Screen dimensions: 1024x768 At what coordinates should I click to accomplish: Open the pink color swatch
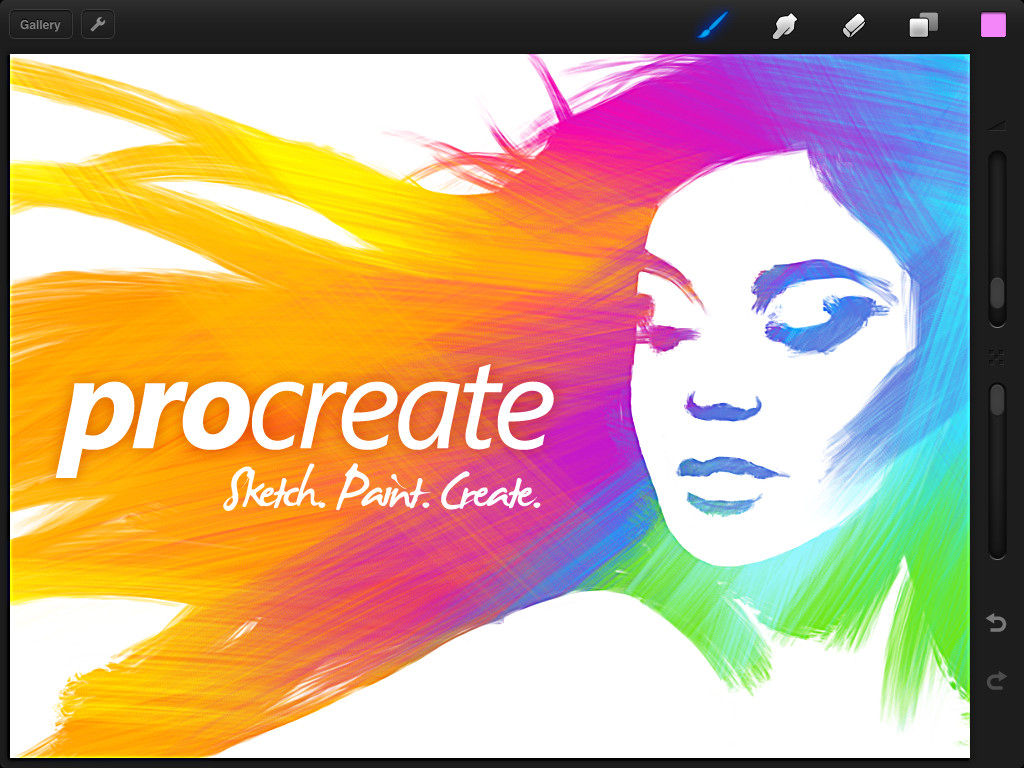[993, 25]
